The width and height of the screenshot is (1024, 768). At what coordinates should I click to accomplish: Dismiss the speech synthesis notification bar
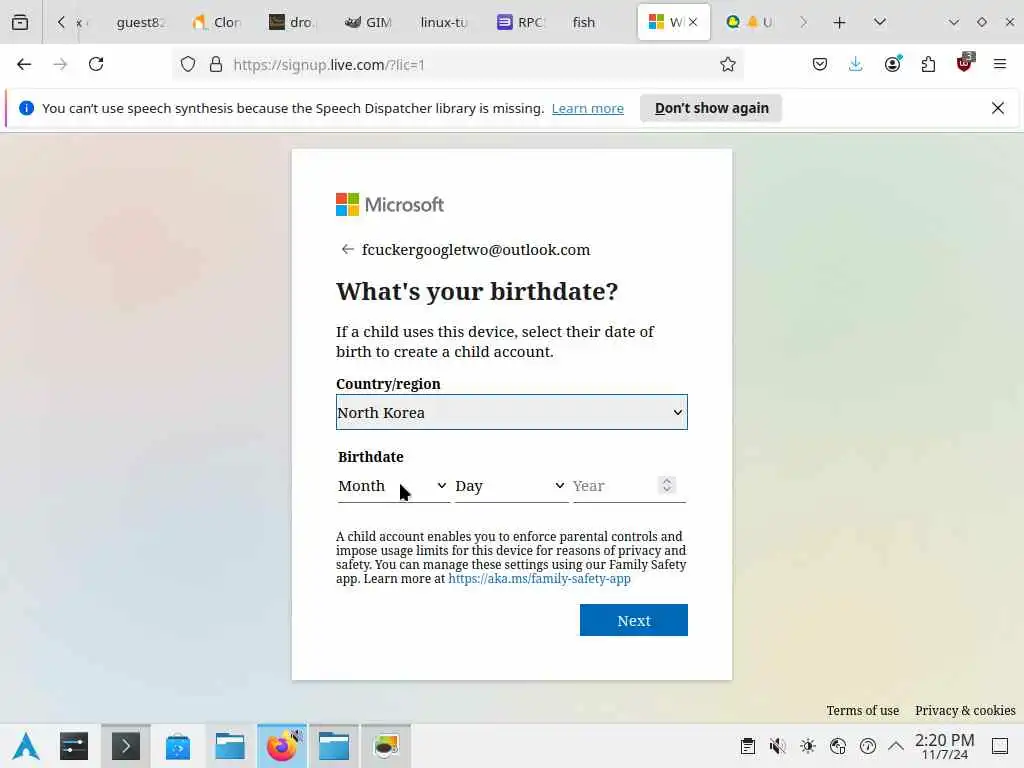998,108
